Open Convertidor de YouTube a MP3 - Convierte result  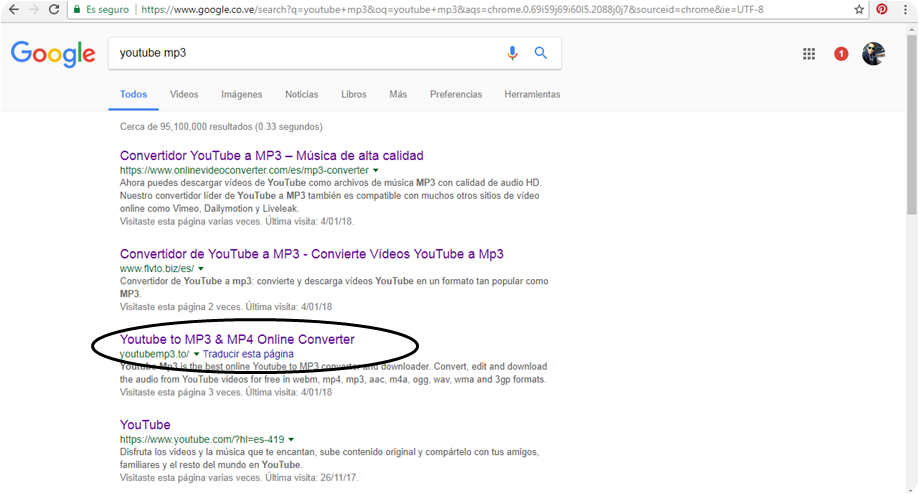pos(312,254)
